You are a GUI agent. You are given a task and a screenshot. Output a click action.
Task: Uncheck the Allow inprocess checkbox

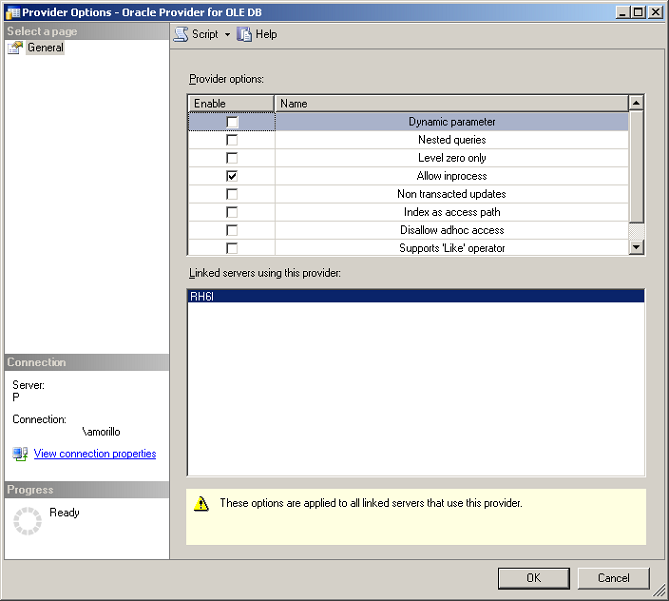[x=232, y=176]
